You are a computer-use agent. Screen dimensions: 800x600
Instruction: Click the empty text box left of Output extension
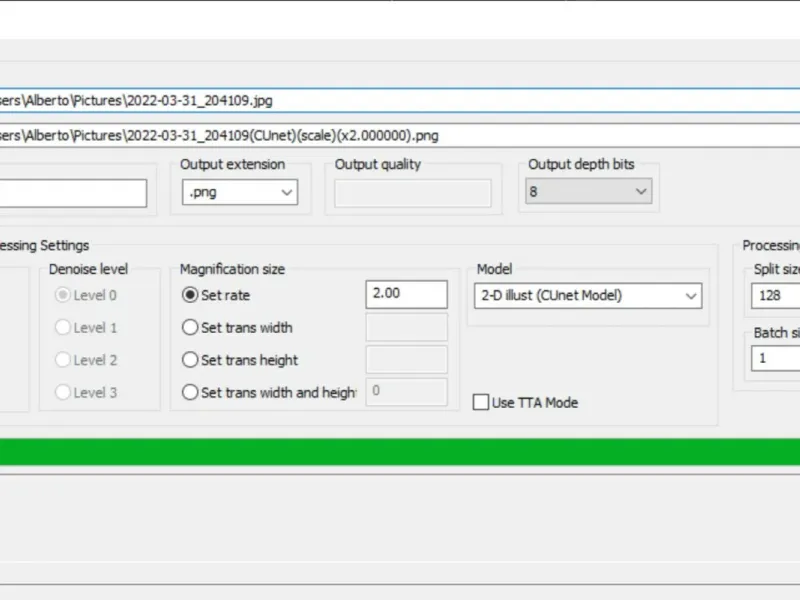click(x=73, y=193)
